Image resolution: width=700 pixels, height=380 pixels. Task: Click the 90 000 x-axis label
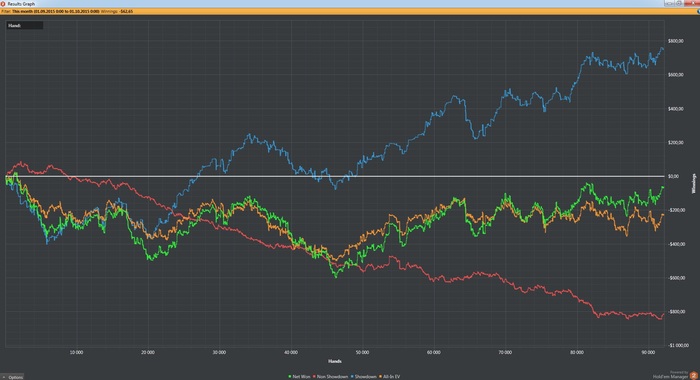tap(648, 352)
